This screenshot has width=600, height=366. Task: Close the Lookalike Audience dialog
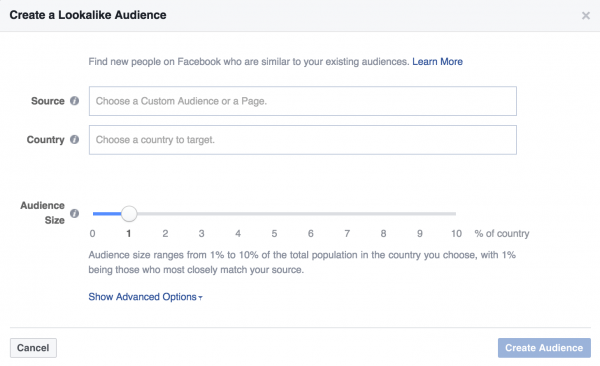585,15
